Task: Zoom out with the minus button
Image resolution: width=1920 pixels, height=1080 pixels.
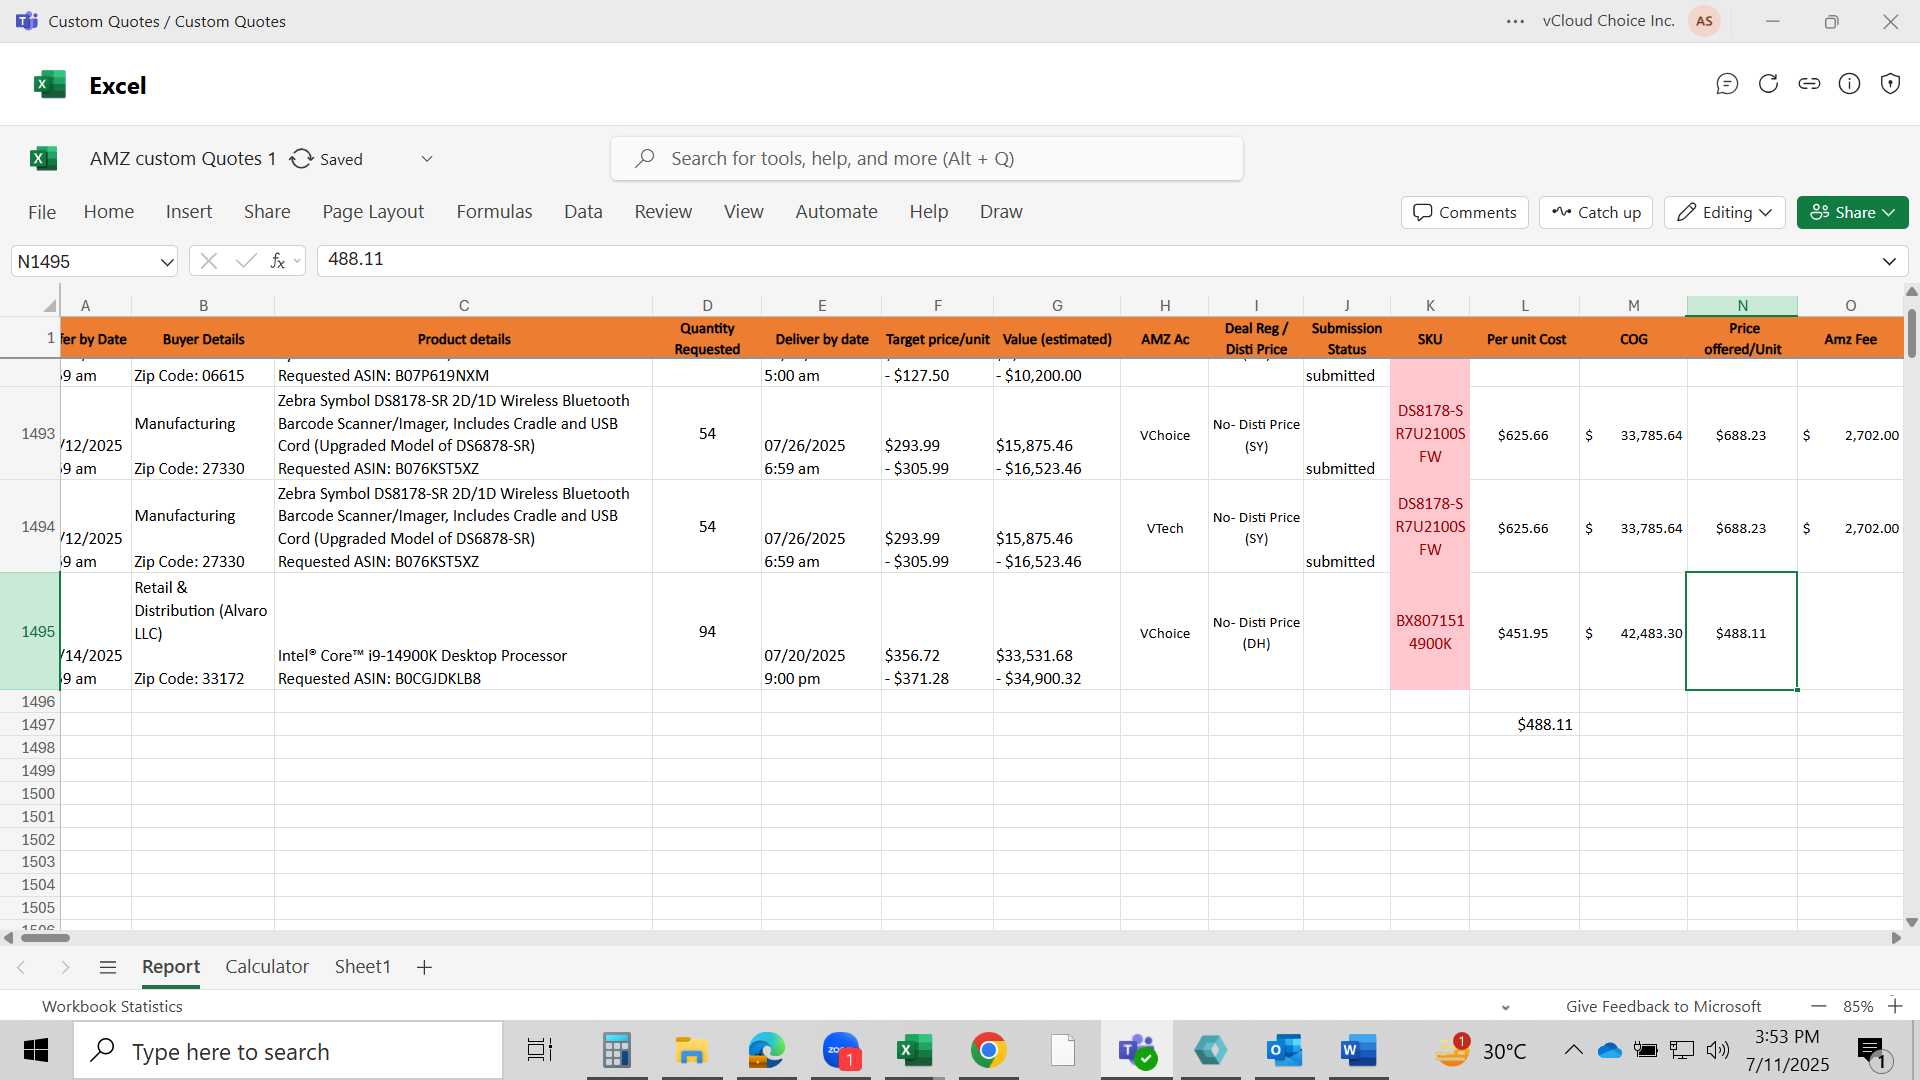Action: tap(1819, 1006)
